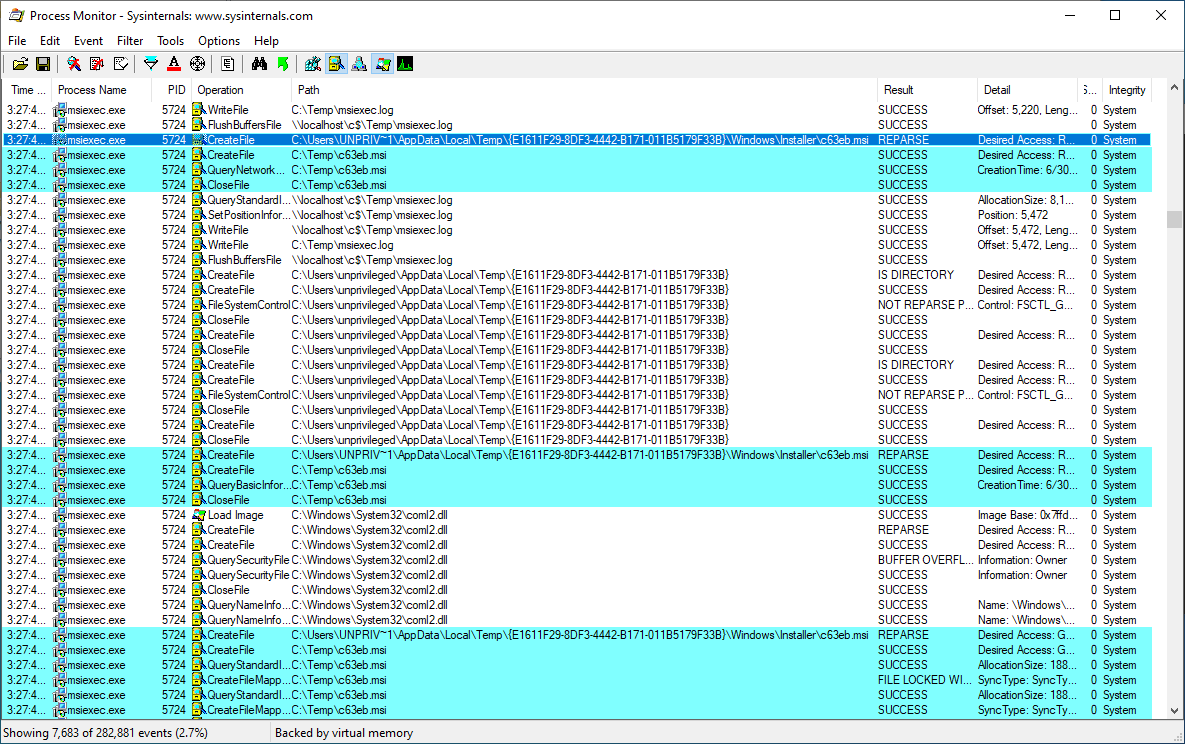Clear the event display with eraser icon
This screenshot has width=1185, height=744.
point(121,64)
